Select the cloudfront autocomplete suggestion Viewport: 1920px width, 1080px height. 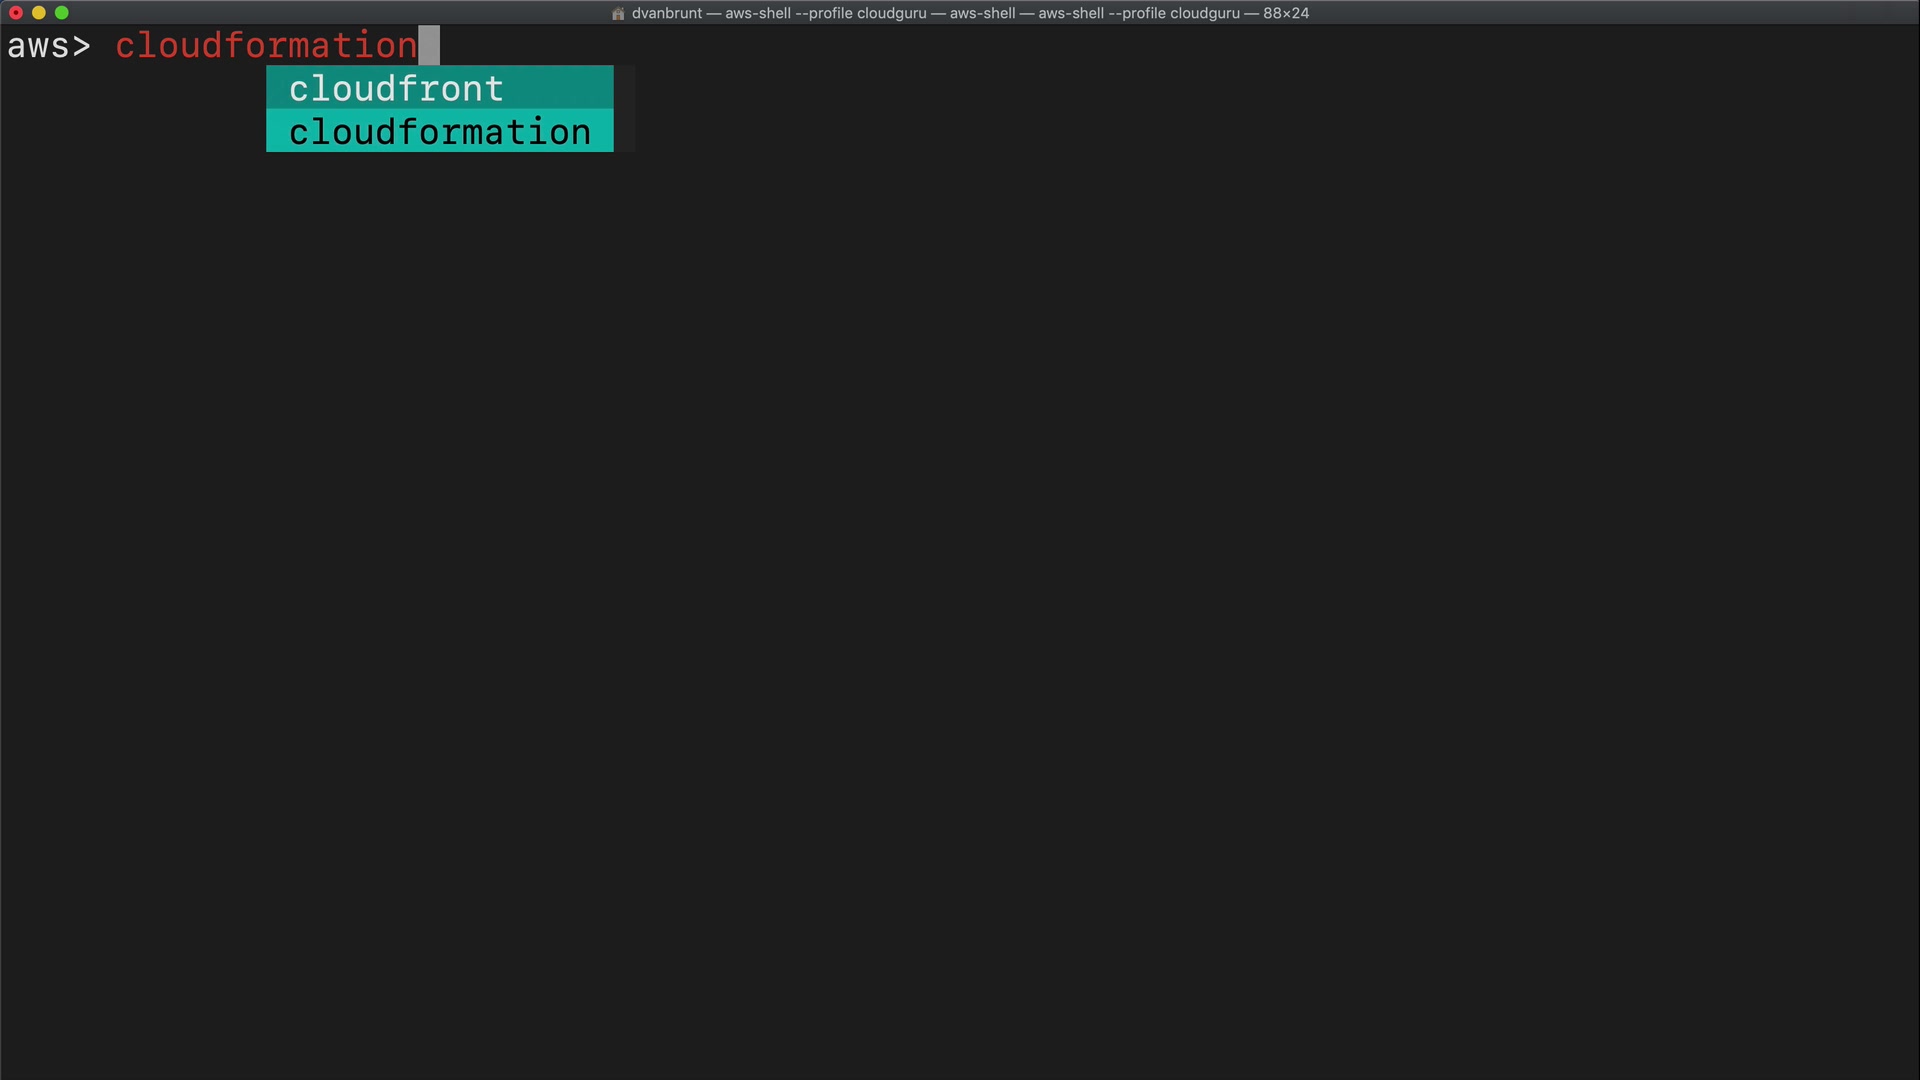point(396,88)
